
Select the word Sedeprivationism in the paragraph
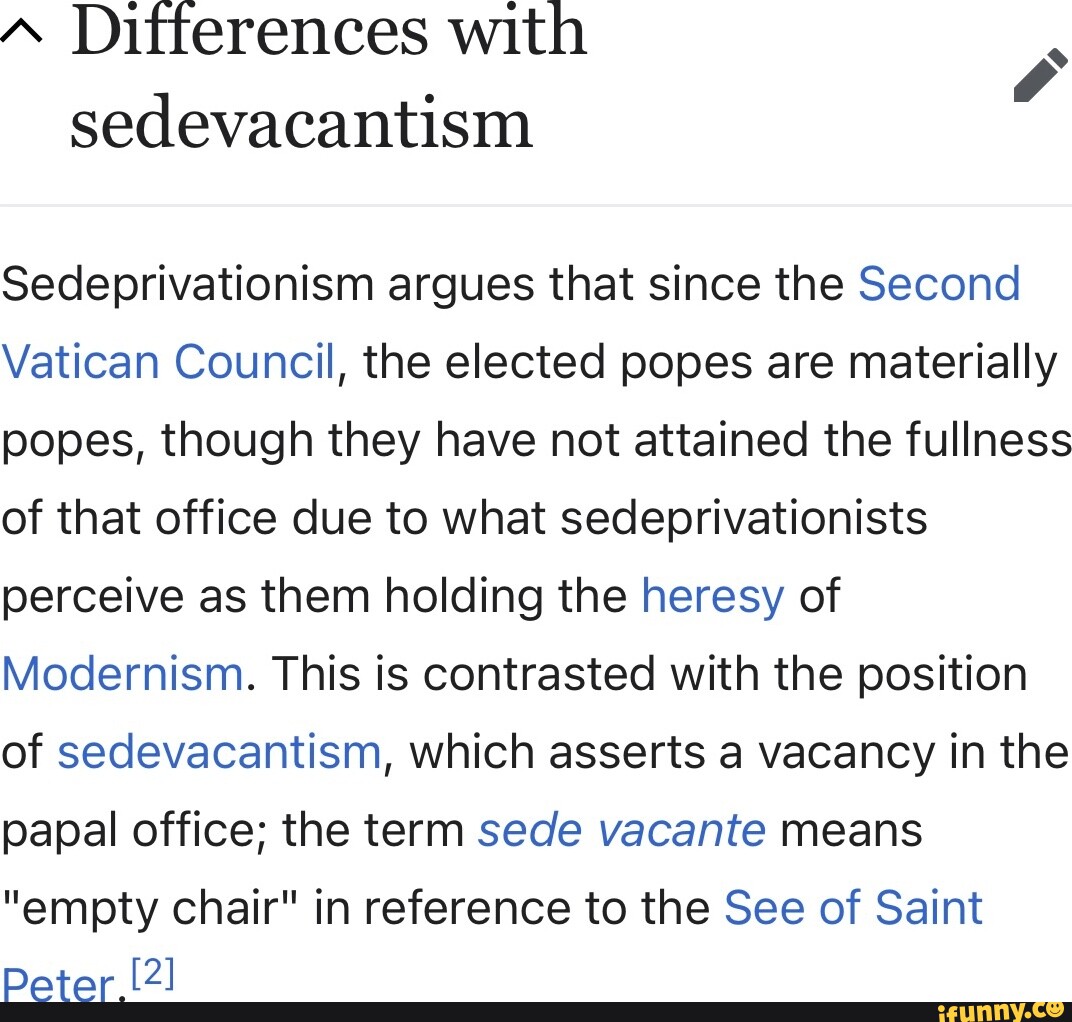click(x=180, y=284)
